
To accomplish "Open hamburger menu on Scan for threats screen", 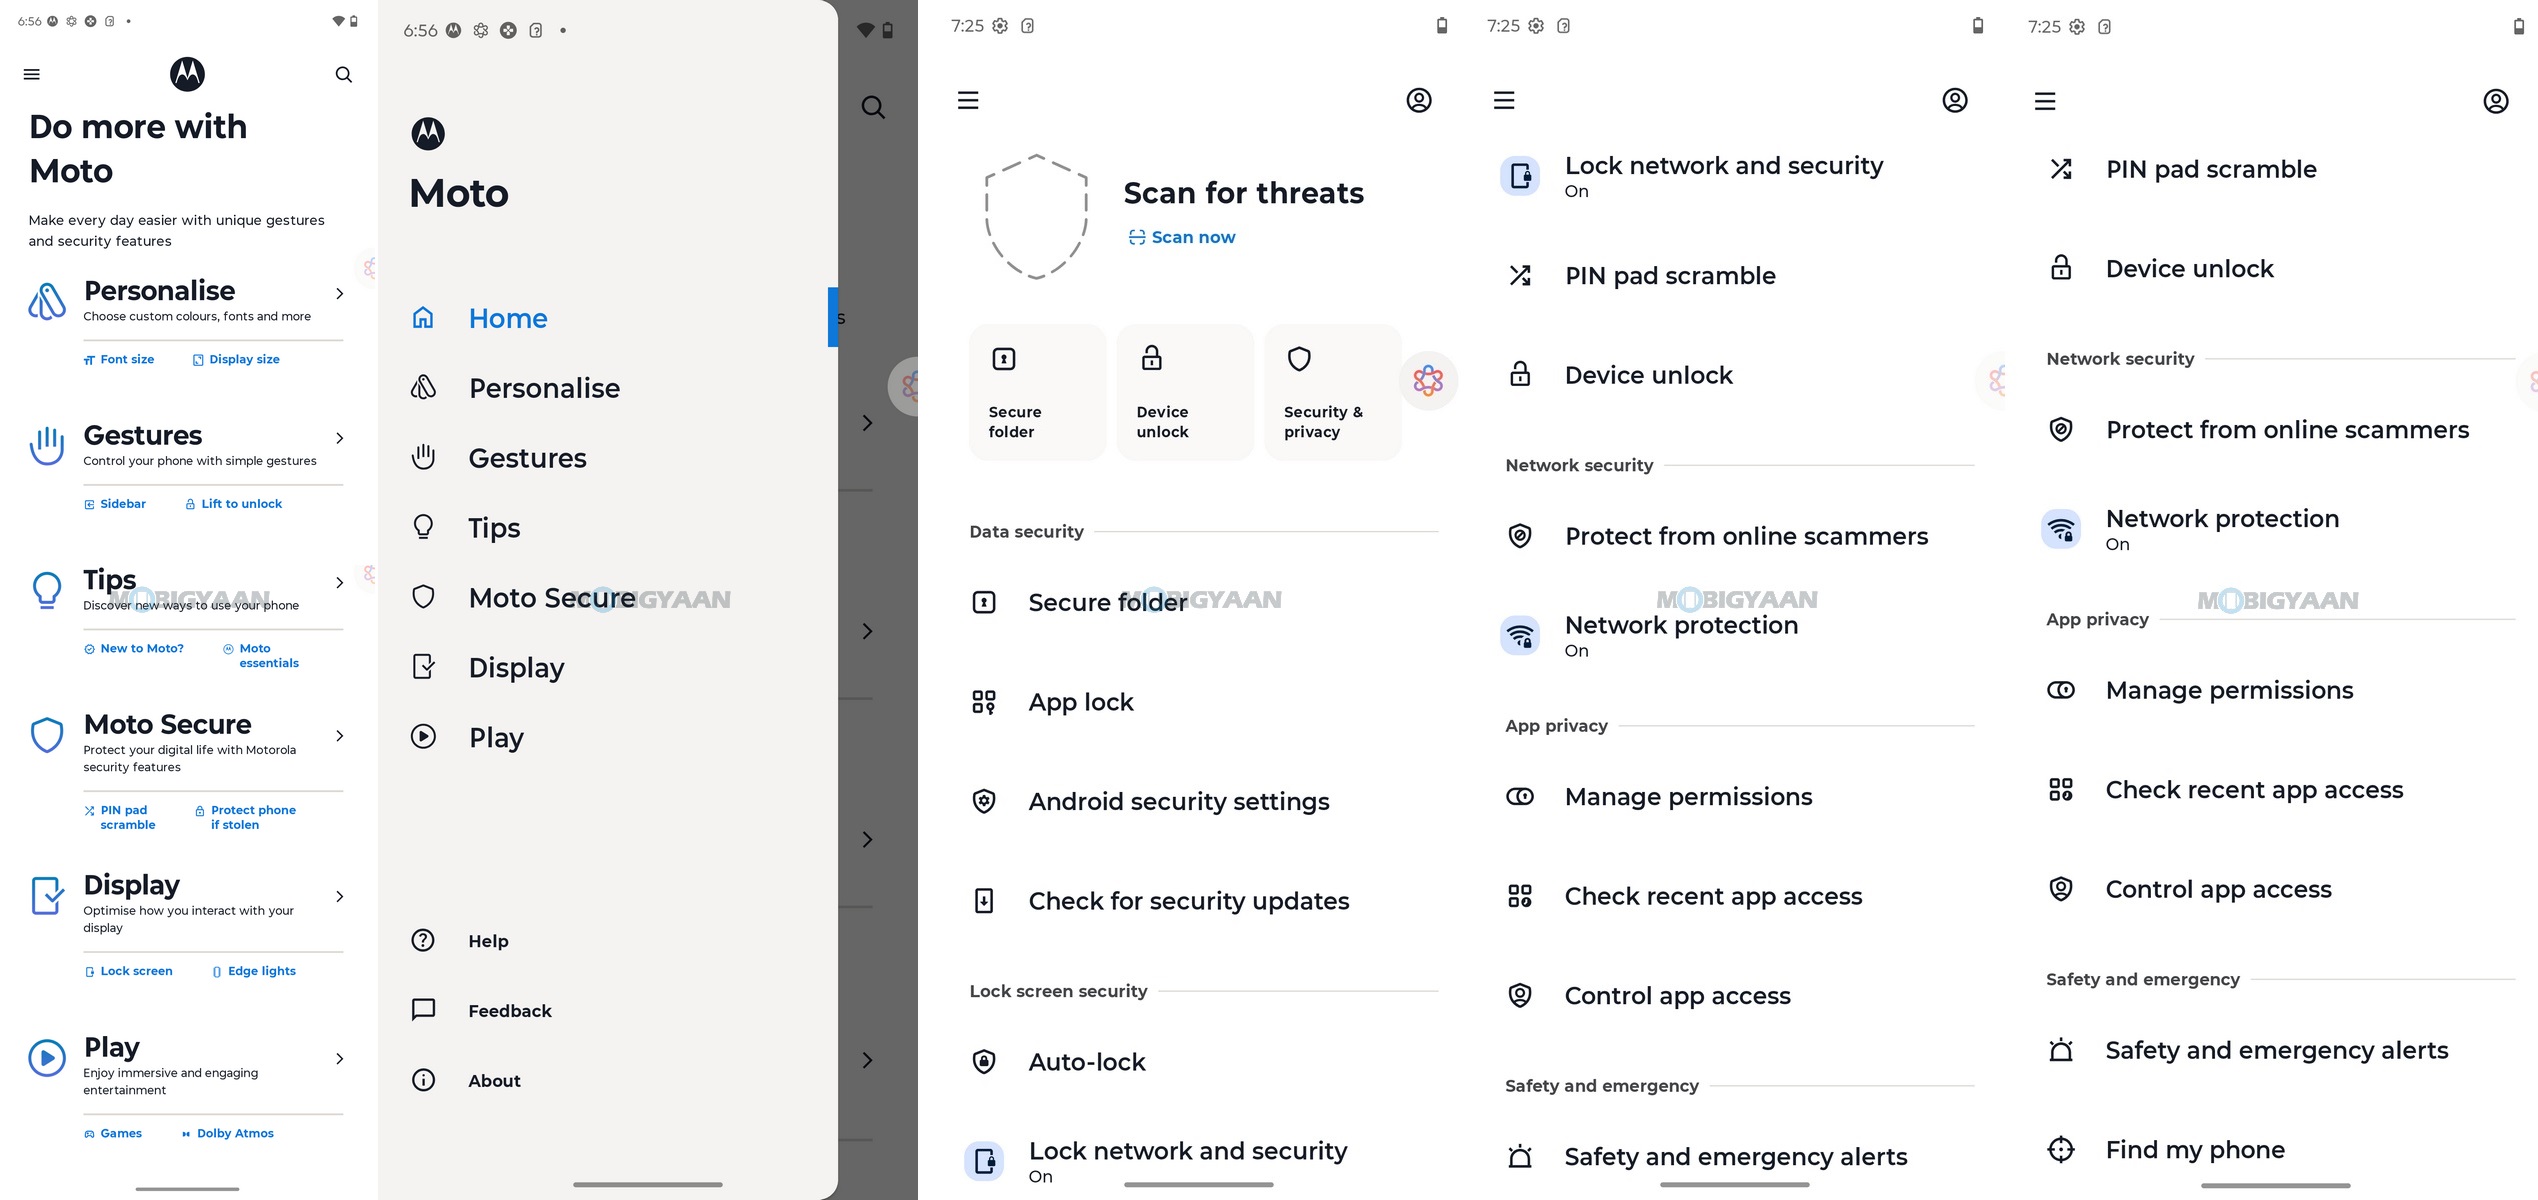I will (x=968, y=100).
